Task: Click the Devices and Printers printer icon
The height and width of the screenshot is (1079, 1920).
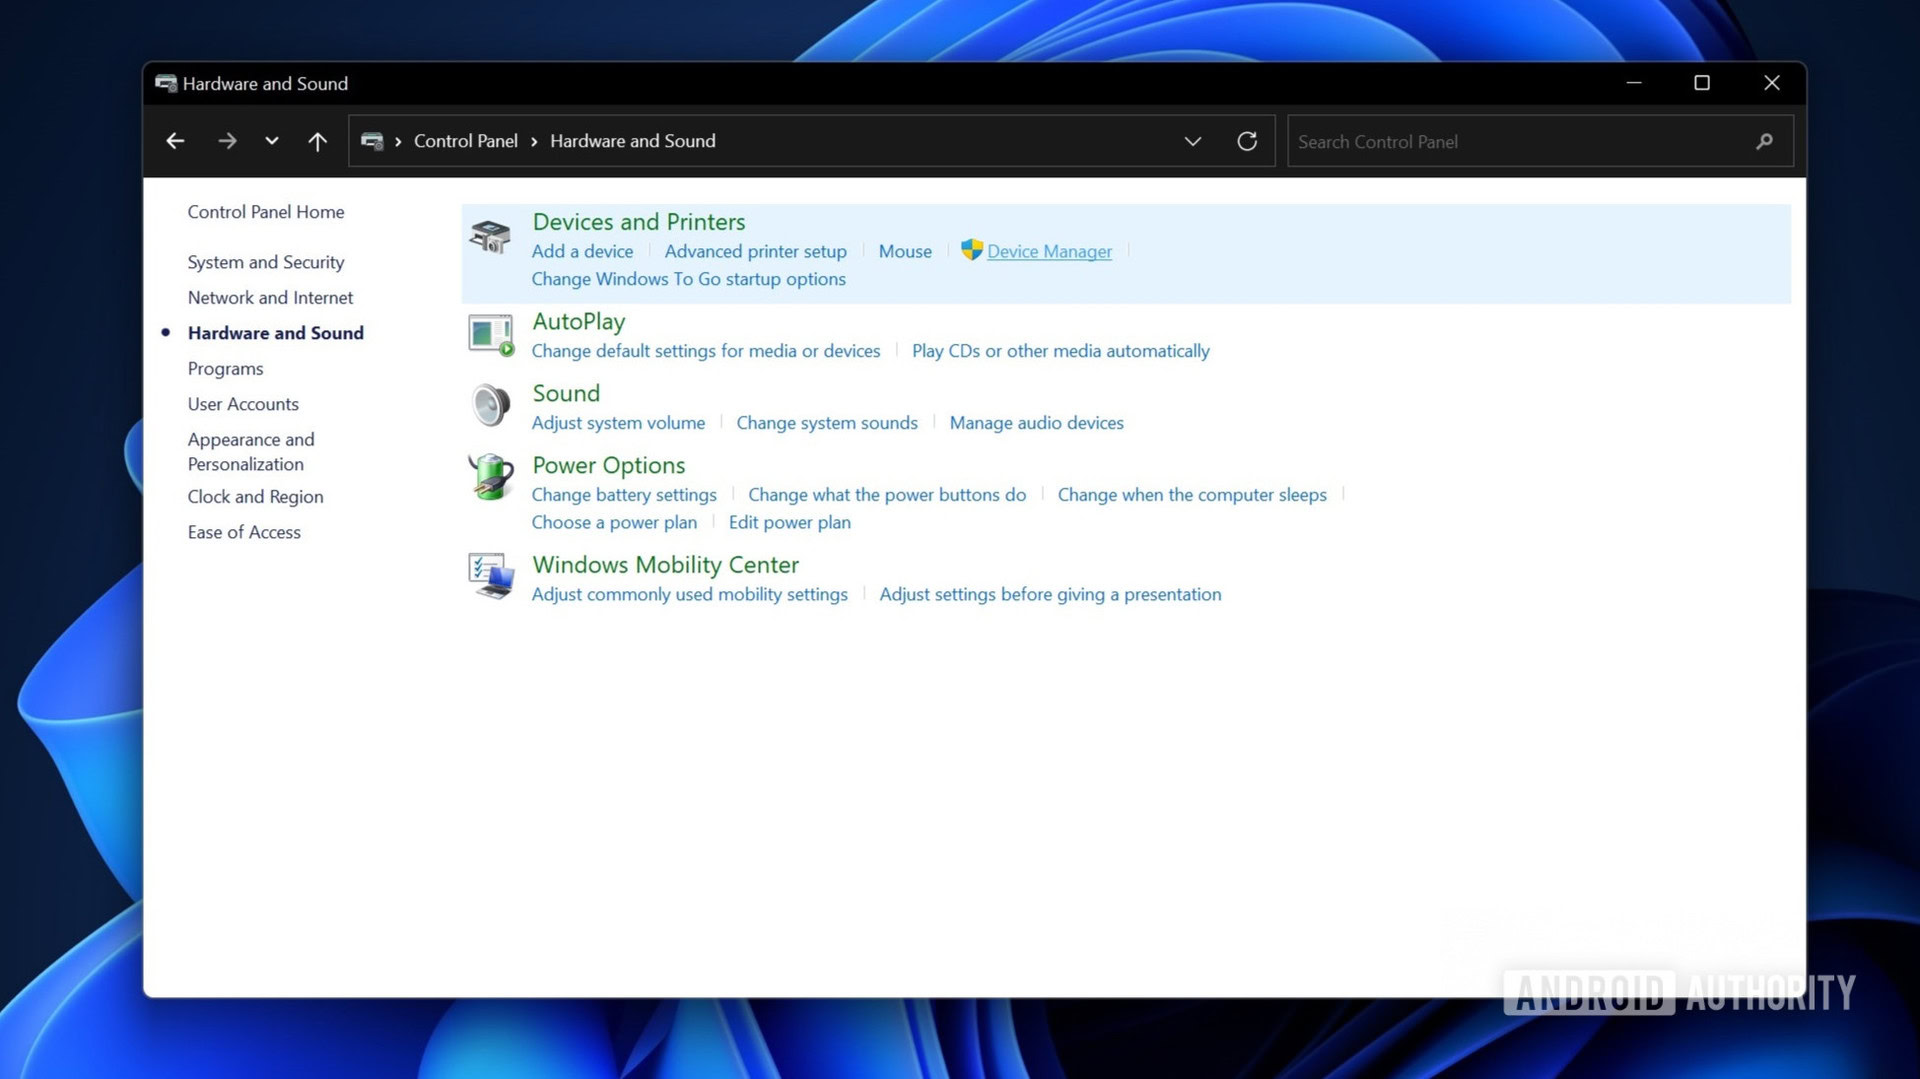Action: 491,239
